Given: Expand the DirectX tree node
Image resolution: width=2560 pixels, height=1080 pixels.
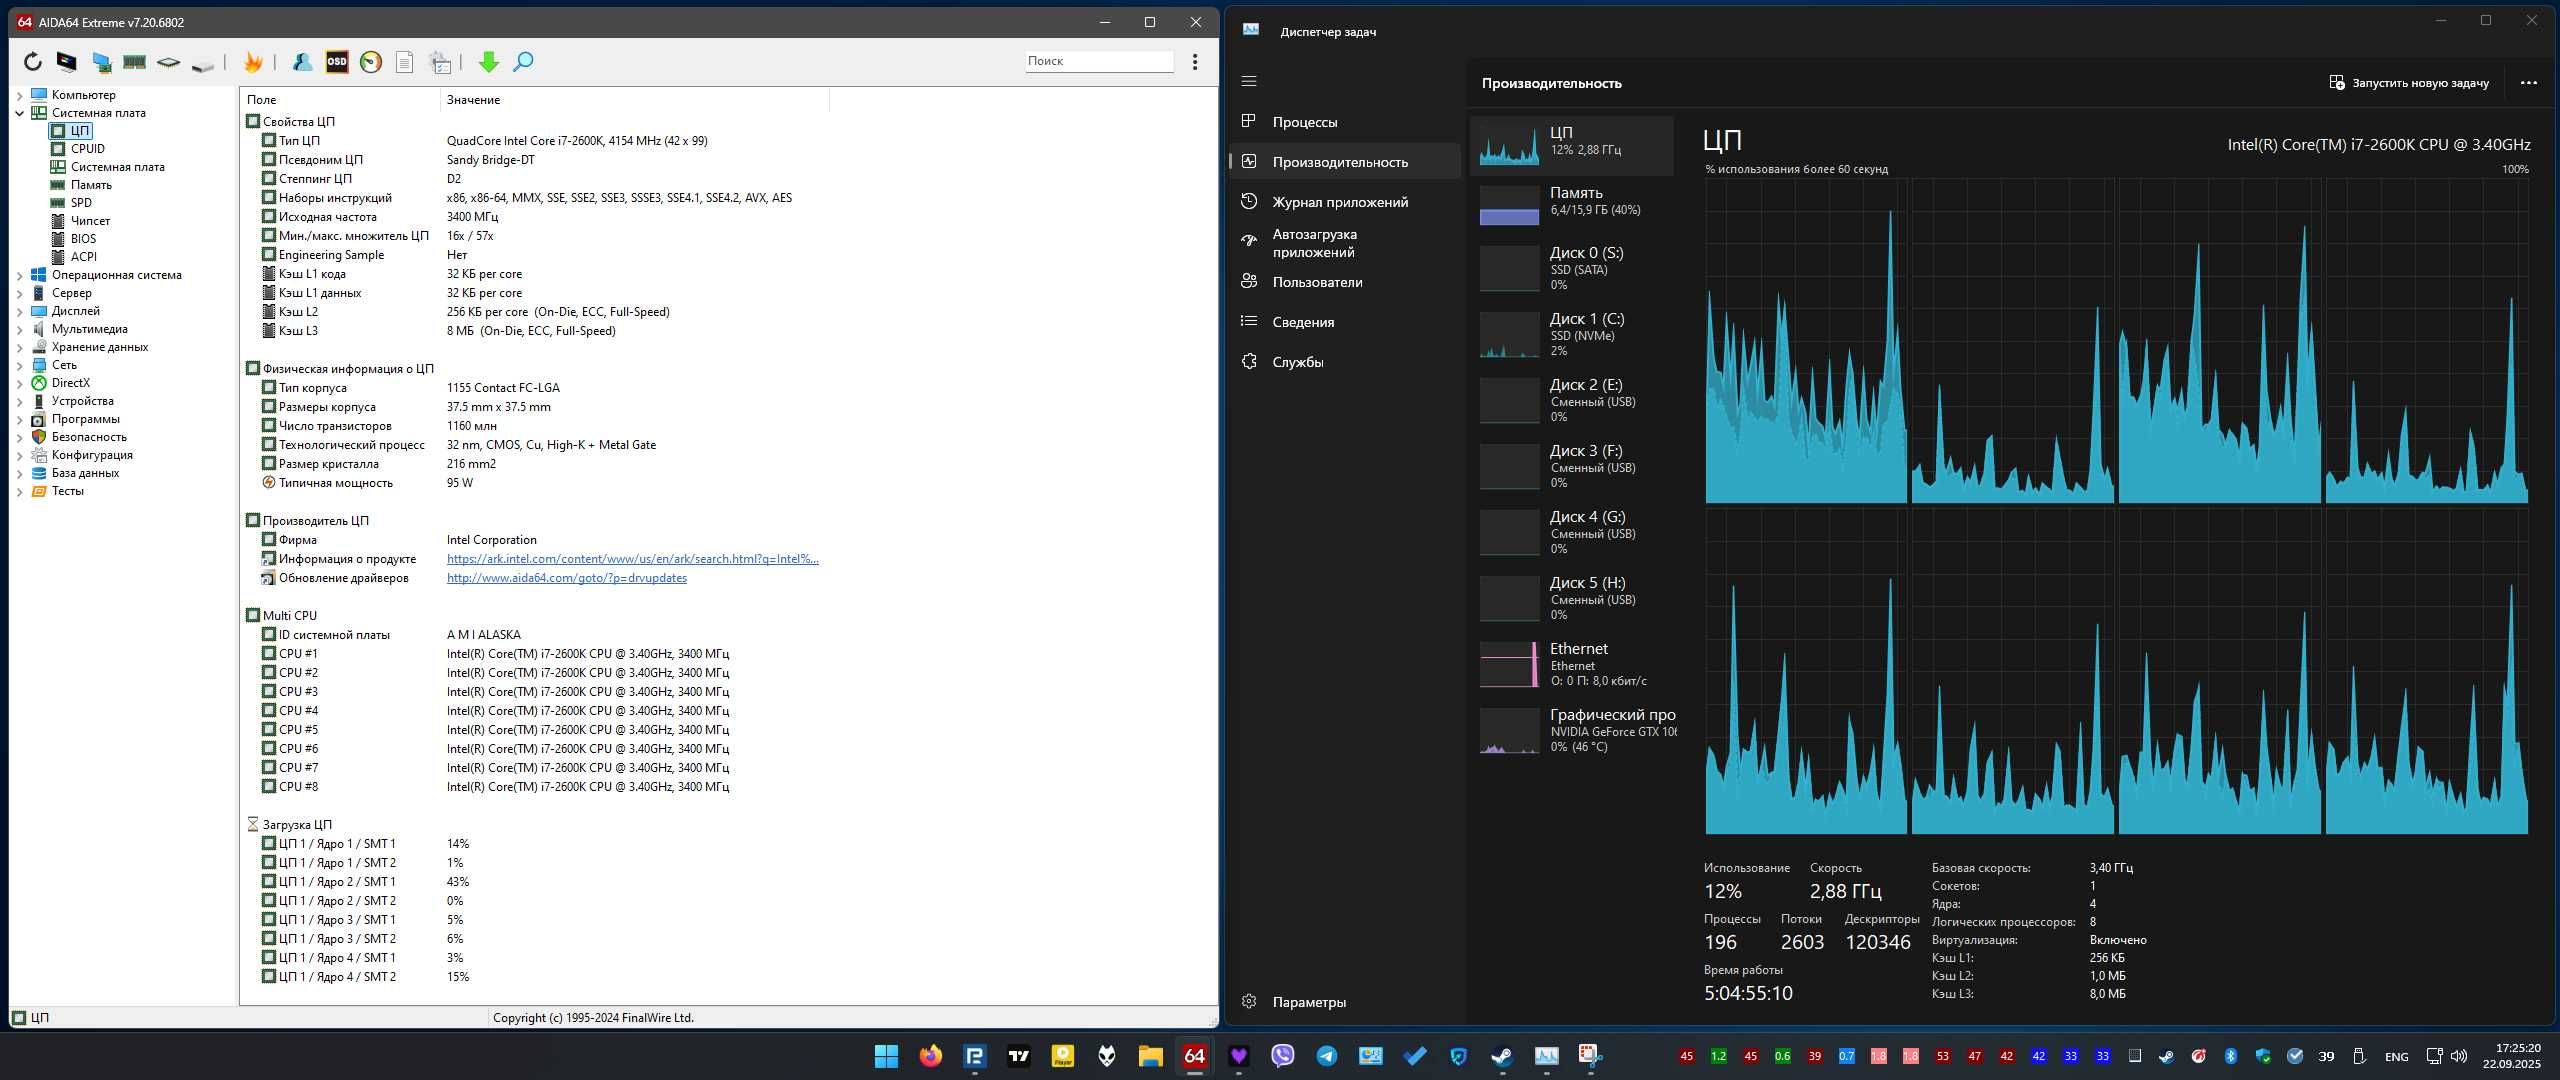Looking at the screenshot, I should (19, 383).
